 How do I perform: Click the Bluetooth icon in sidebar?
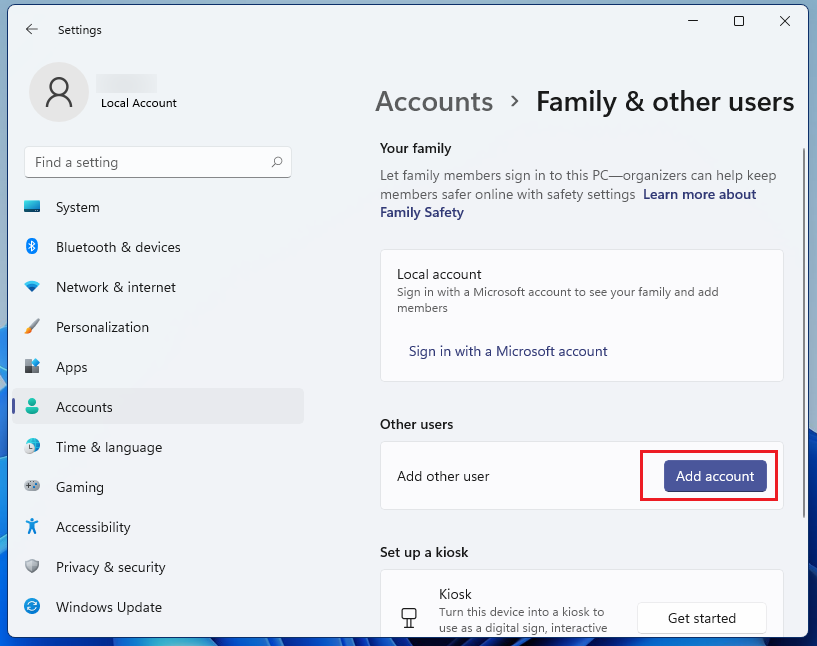click(32, 246)
